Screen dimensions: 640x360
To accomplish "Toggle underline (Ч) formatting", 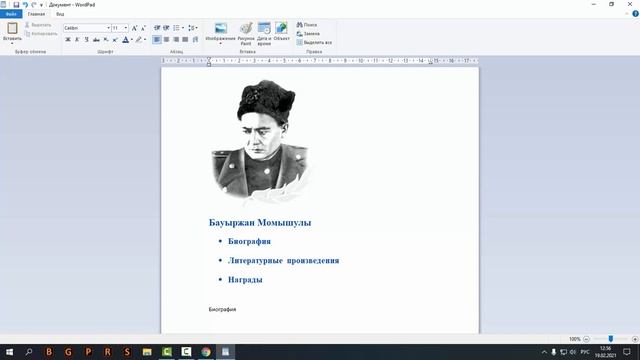I will click(87, 40).
